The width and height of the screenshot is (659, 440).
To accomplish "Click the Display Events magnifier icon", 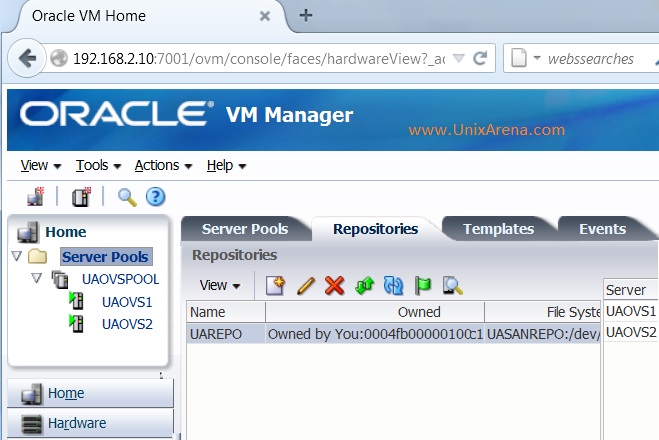I will (x=453, y=286).
